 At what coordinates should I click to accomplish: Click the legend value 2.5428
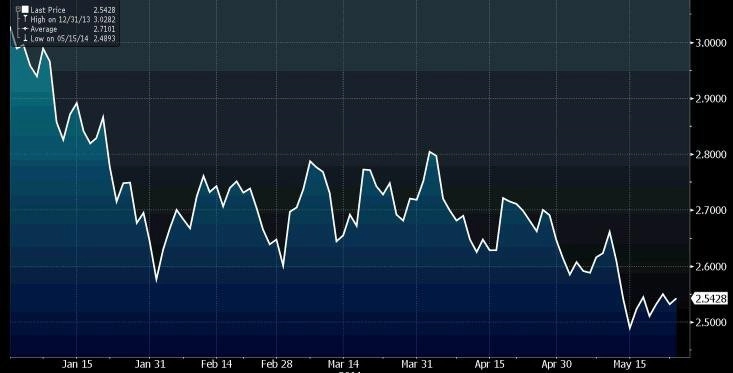[104, 10]
